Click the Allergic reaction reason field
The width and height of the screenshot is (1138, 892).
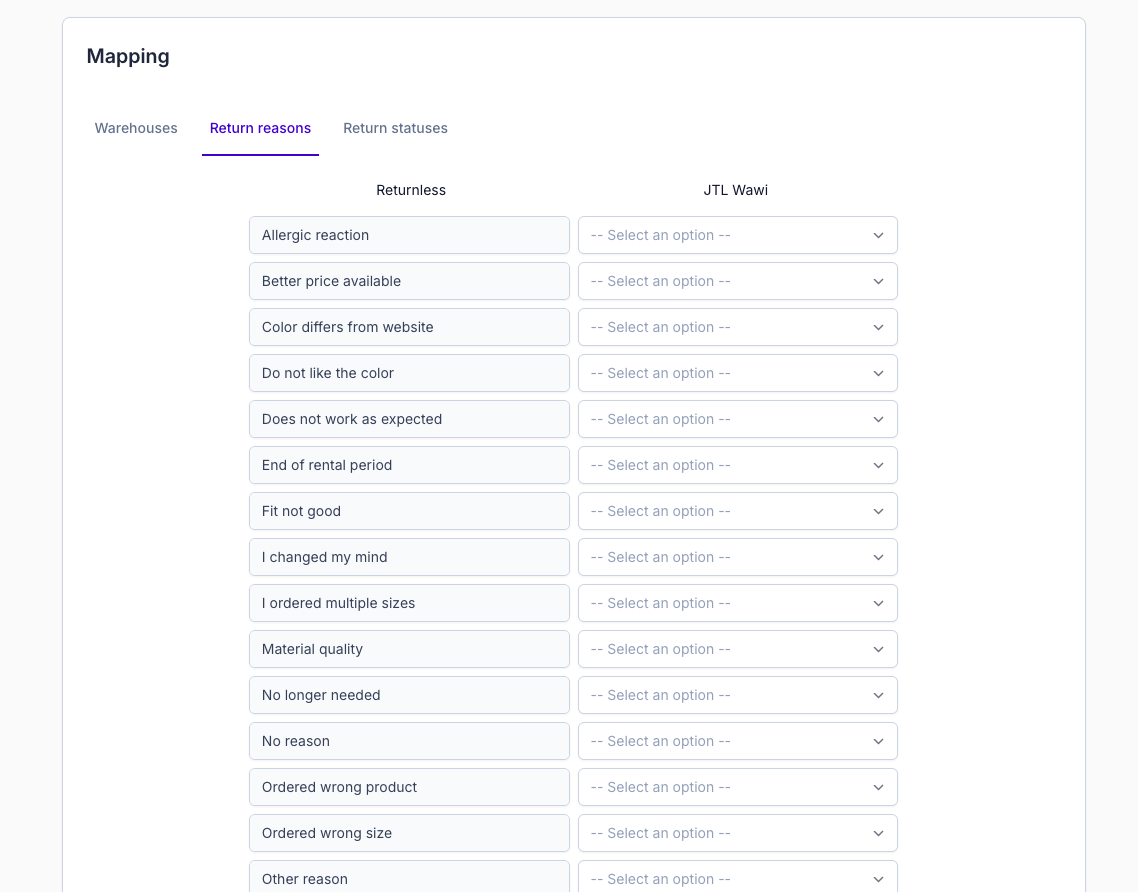point(409,235)
